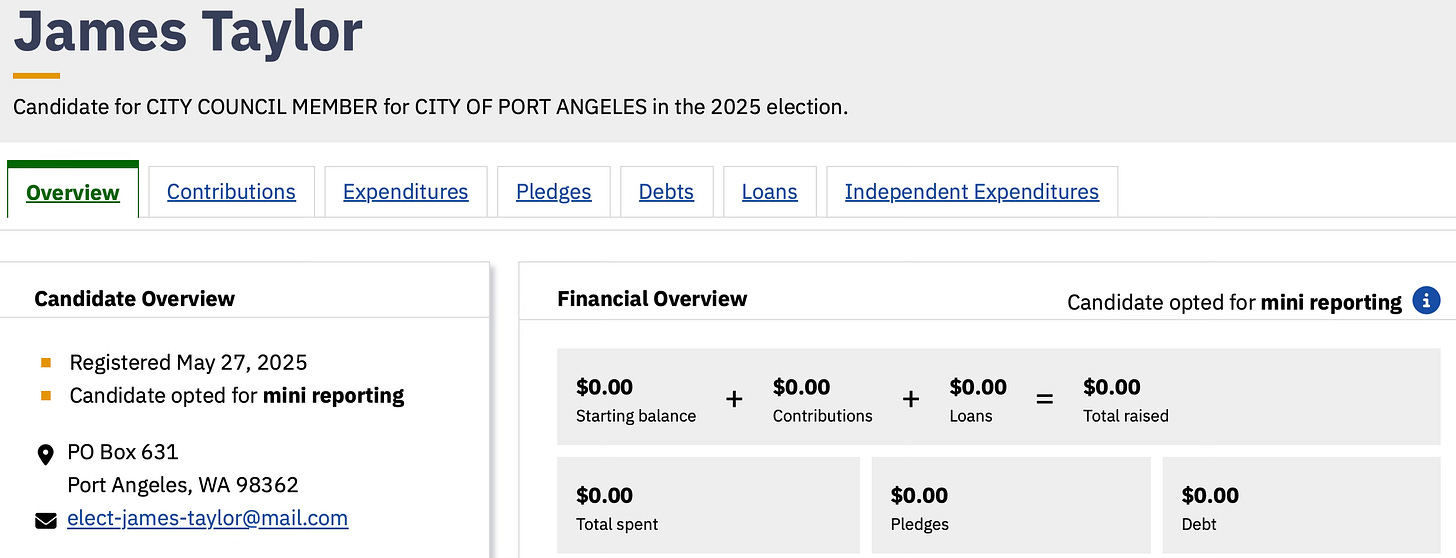The height and width of the screenshot is (558, 1456).
Task: View the Loans tab
Action: point(769,192)
